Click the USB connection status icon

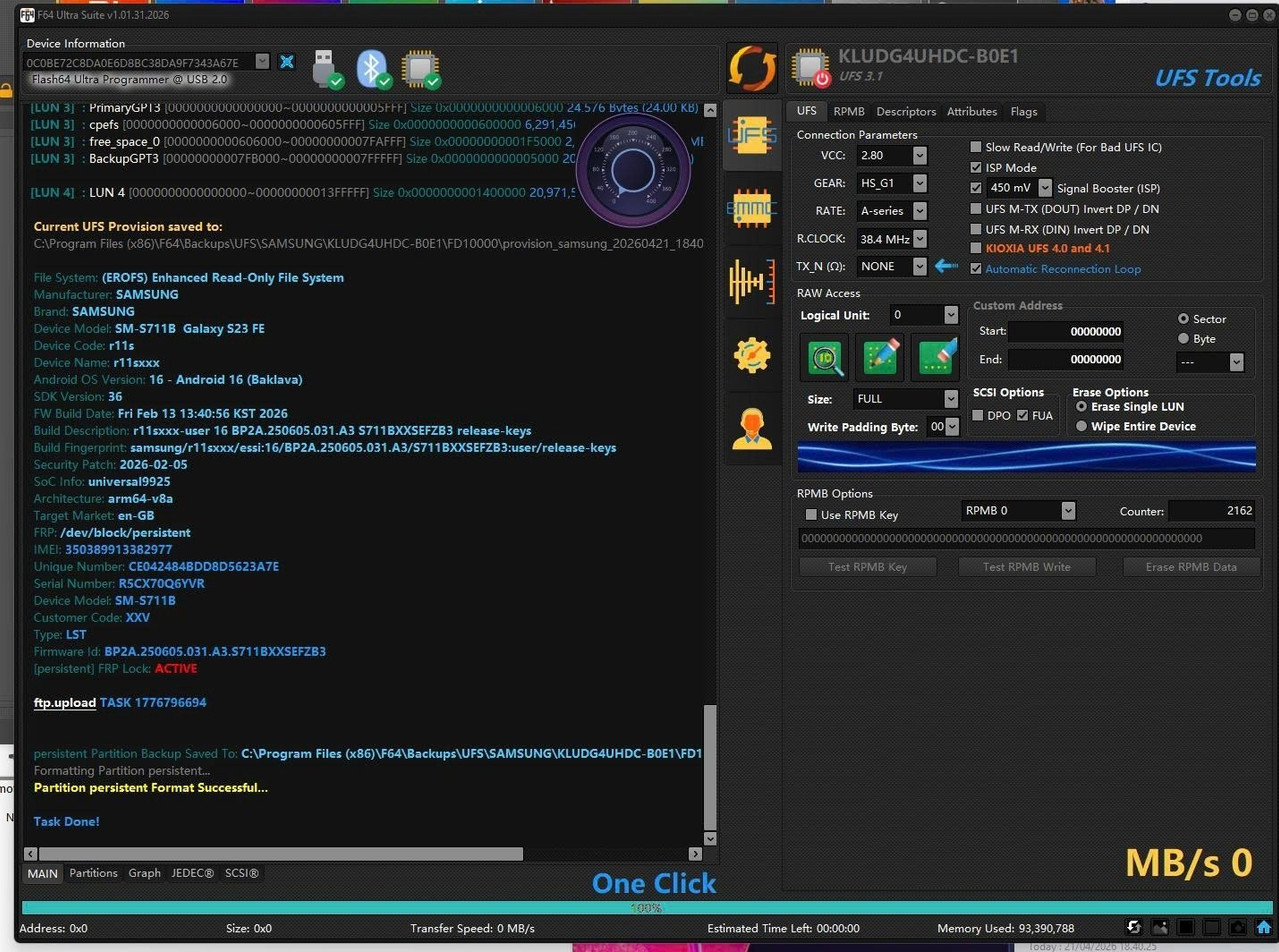327,68
